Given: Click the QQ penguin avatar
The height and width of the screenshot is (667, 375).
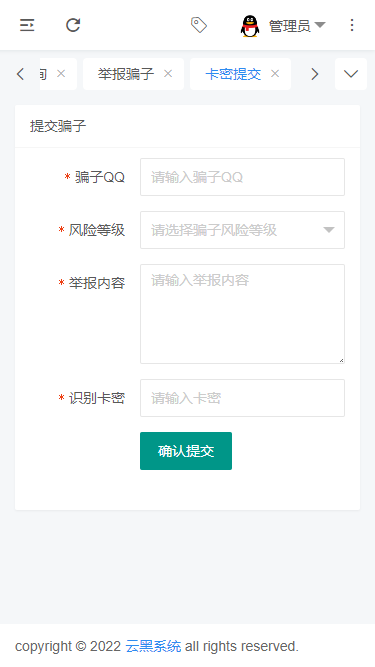Looking at the screenshot, I should [250, 26].
